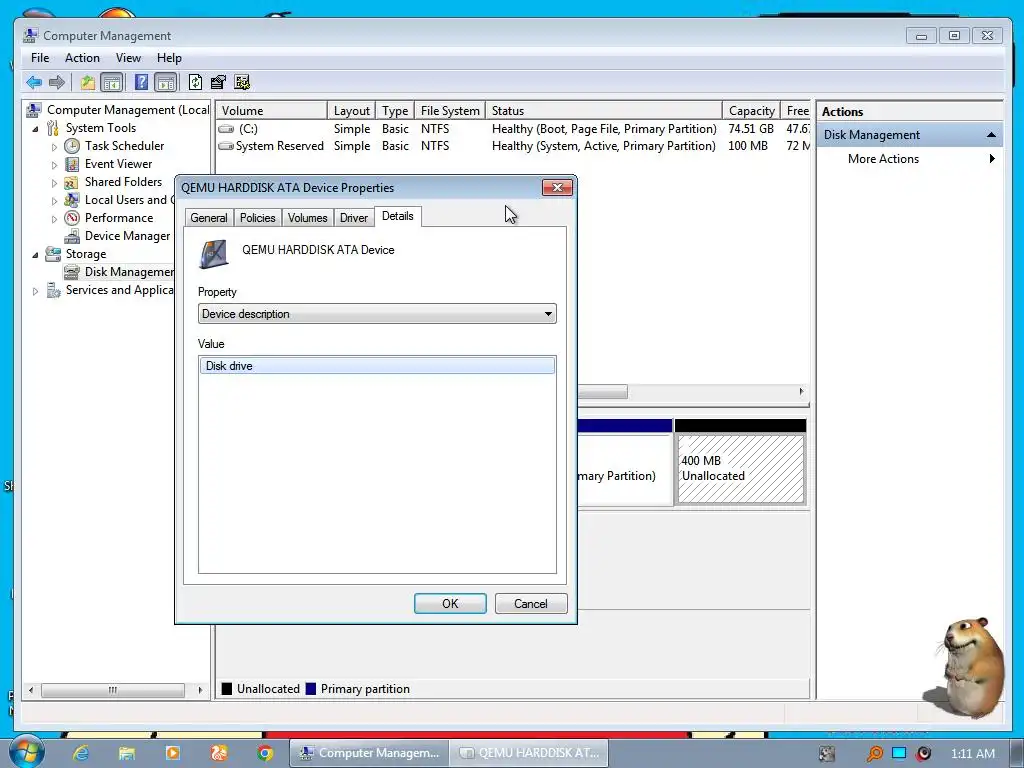
Task: Click the Shared Folders icon in tree
Action: point(72,182)
